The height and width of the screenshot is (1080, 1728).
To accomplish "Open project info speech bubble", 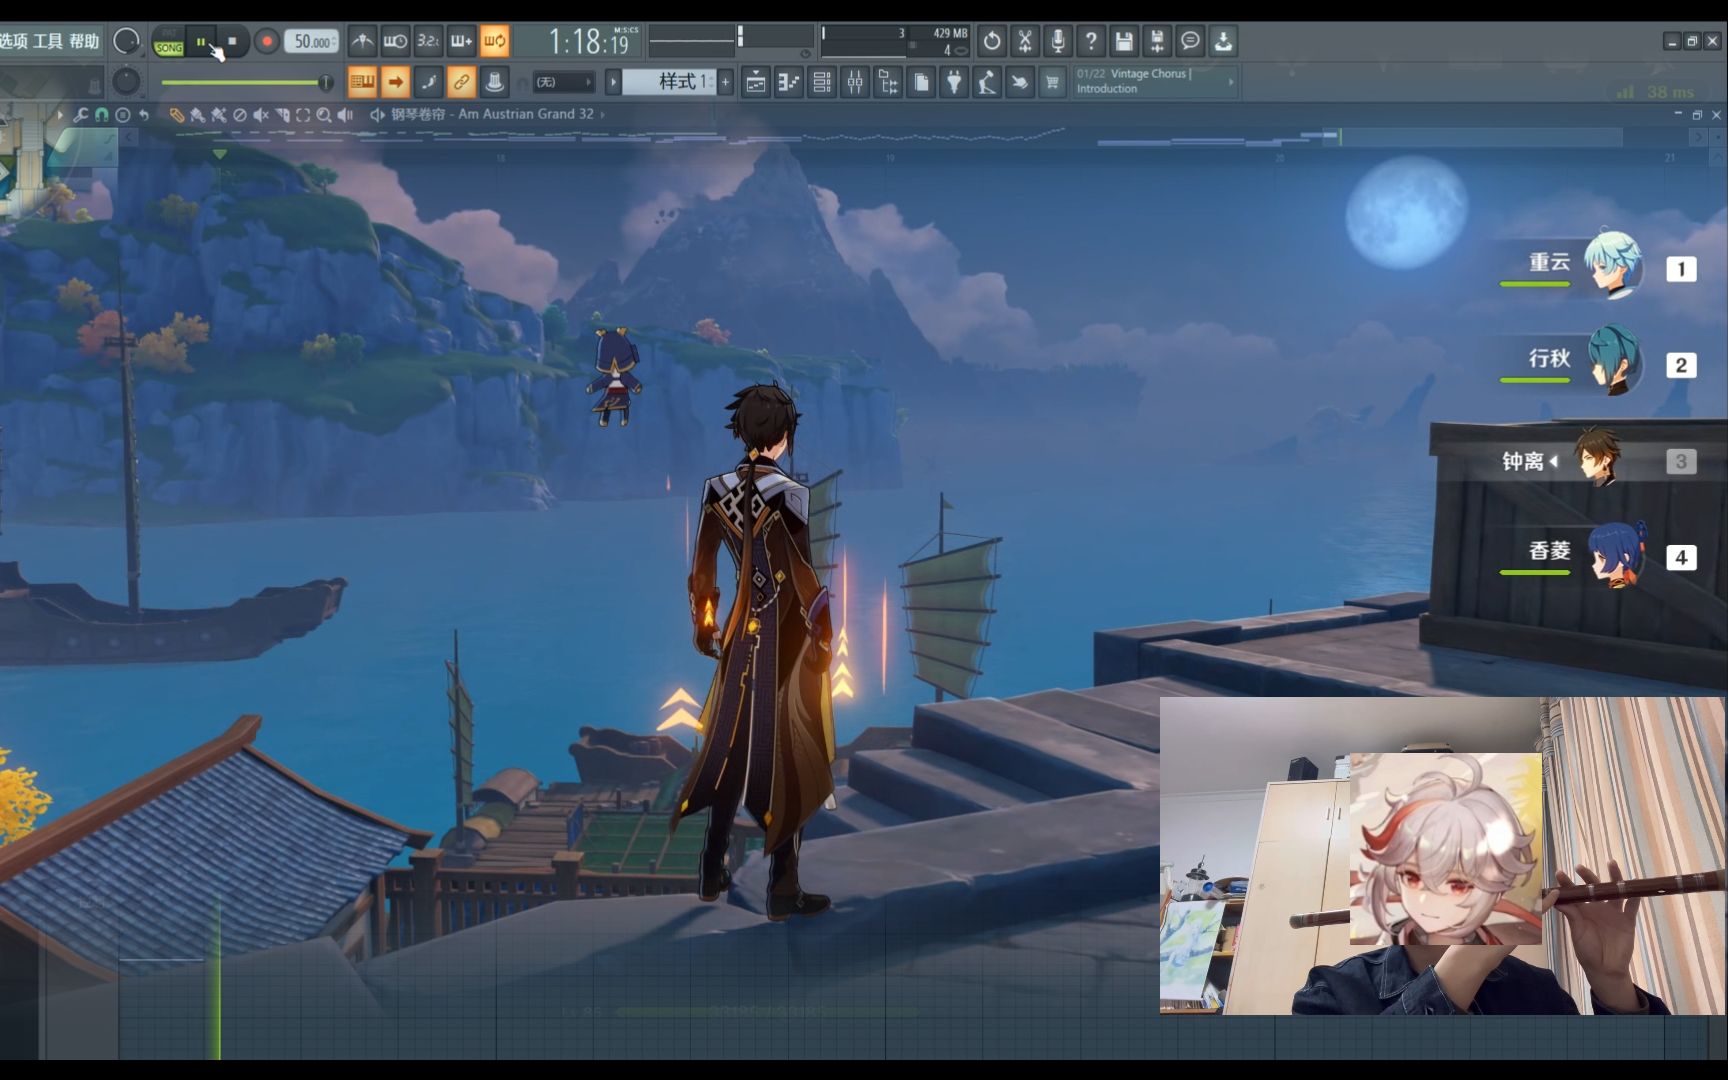I will click(1190, 41).
